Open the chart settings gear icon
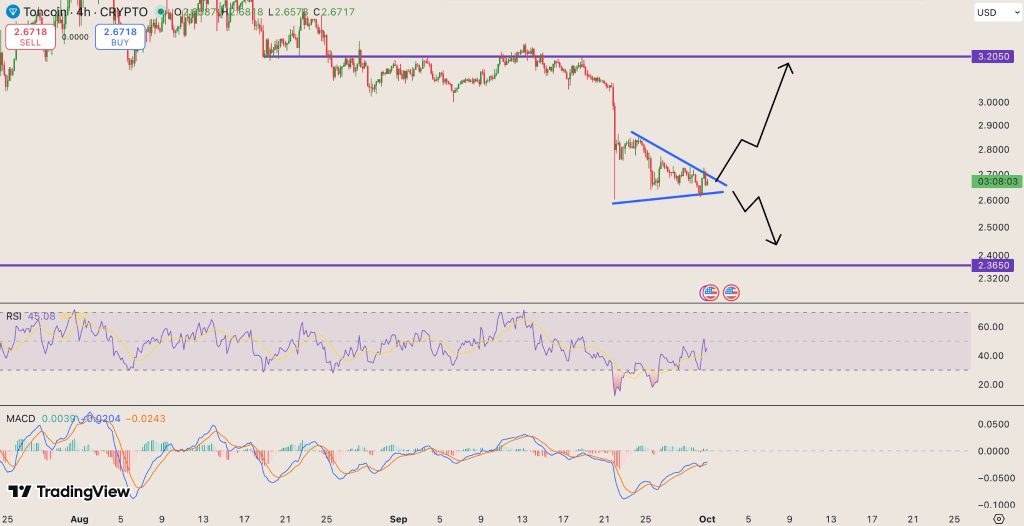 point(999,518)
